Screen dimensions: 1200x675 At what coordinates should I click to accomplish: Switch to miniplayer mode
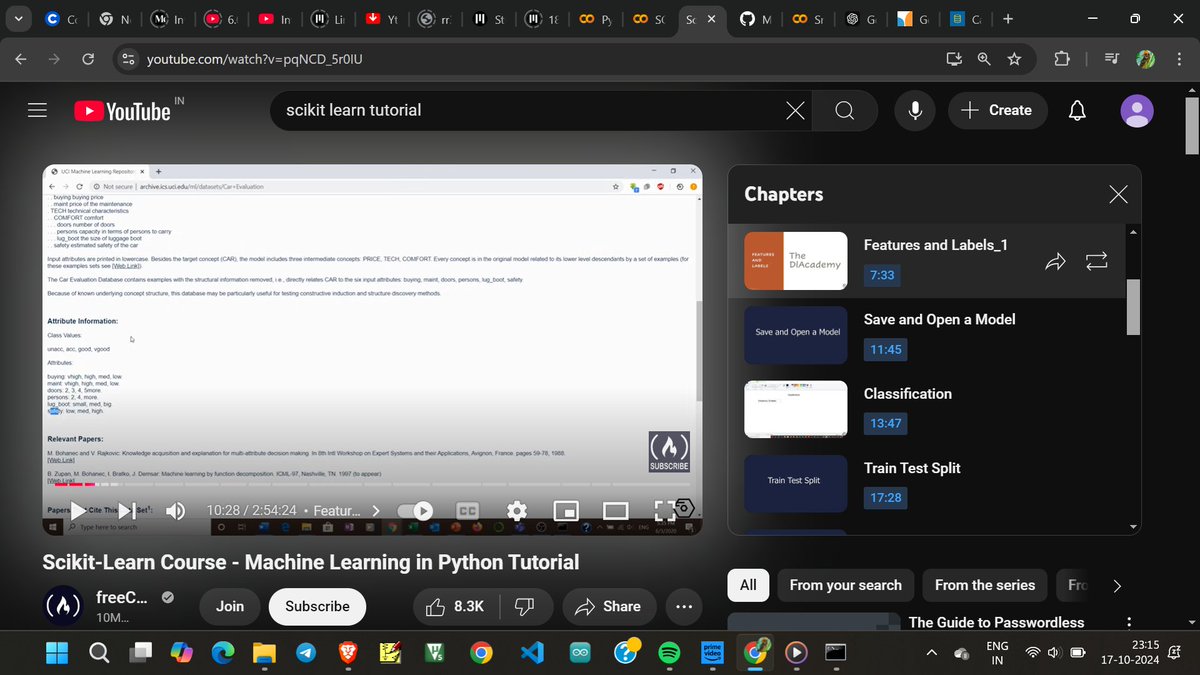pyautogui.click(x=566, y=511)
